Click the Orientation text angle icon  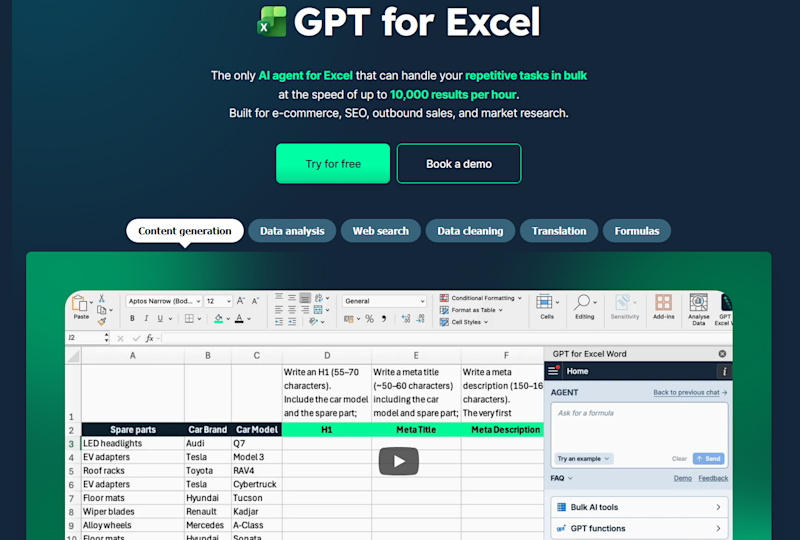pyautogui.click(x=313, y=322)
